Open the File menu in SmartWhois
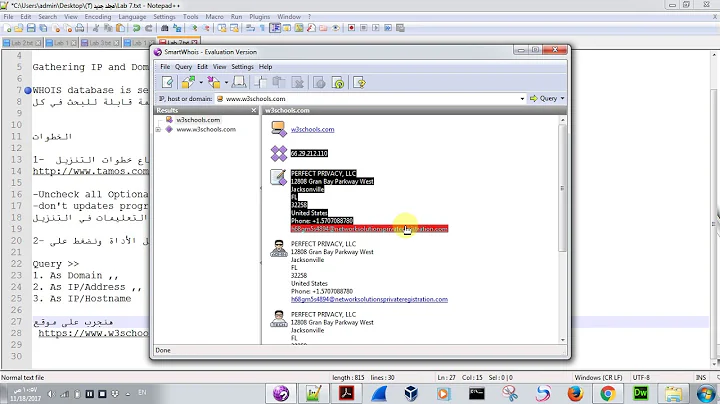 coord(165,67)
